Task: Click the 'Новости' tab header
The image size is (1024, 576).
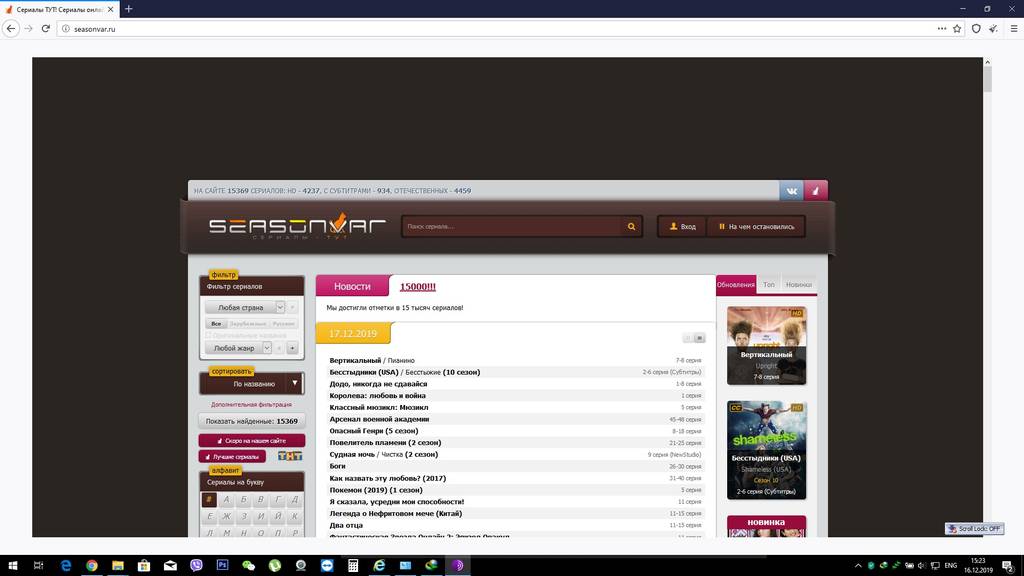Action: coord(352,286)
